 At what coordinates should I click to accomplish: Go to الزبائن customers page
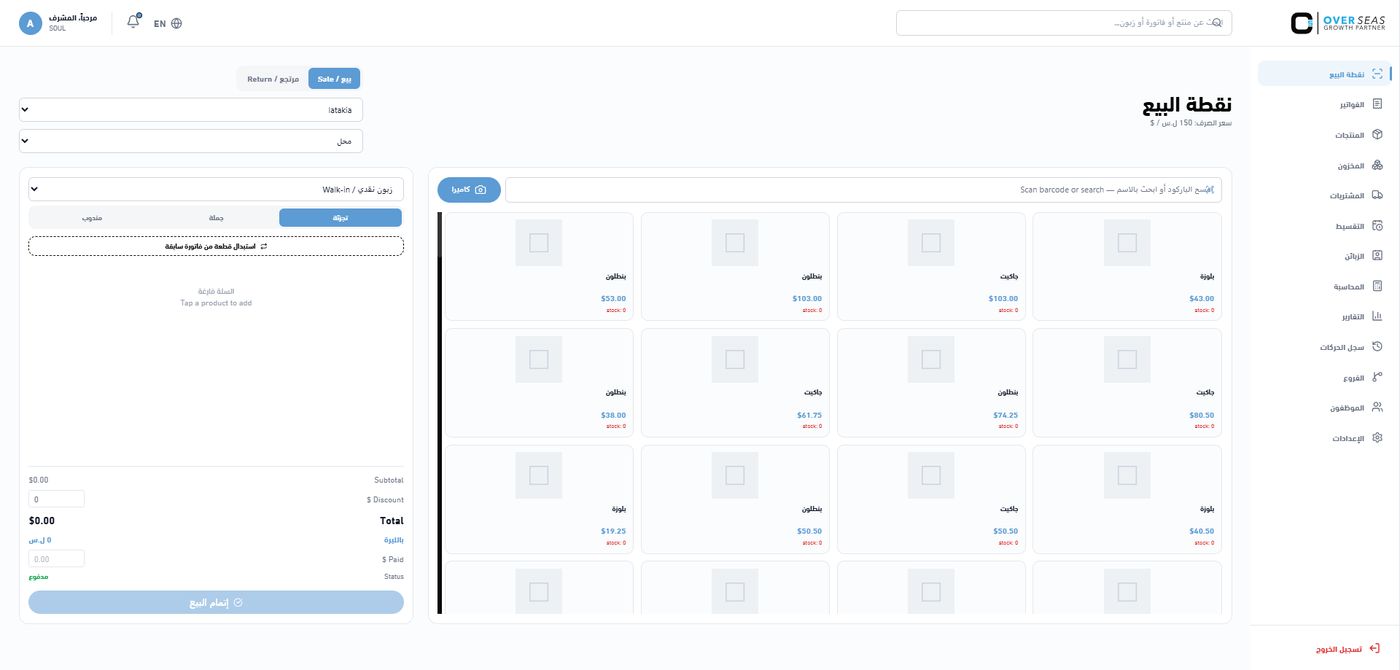click(1324, 256)
